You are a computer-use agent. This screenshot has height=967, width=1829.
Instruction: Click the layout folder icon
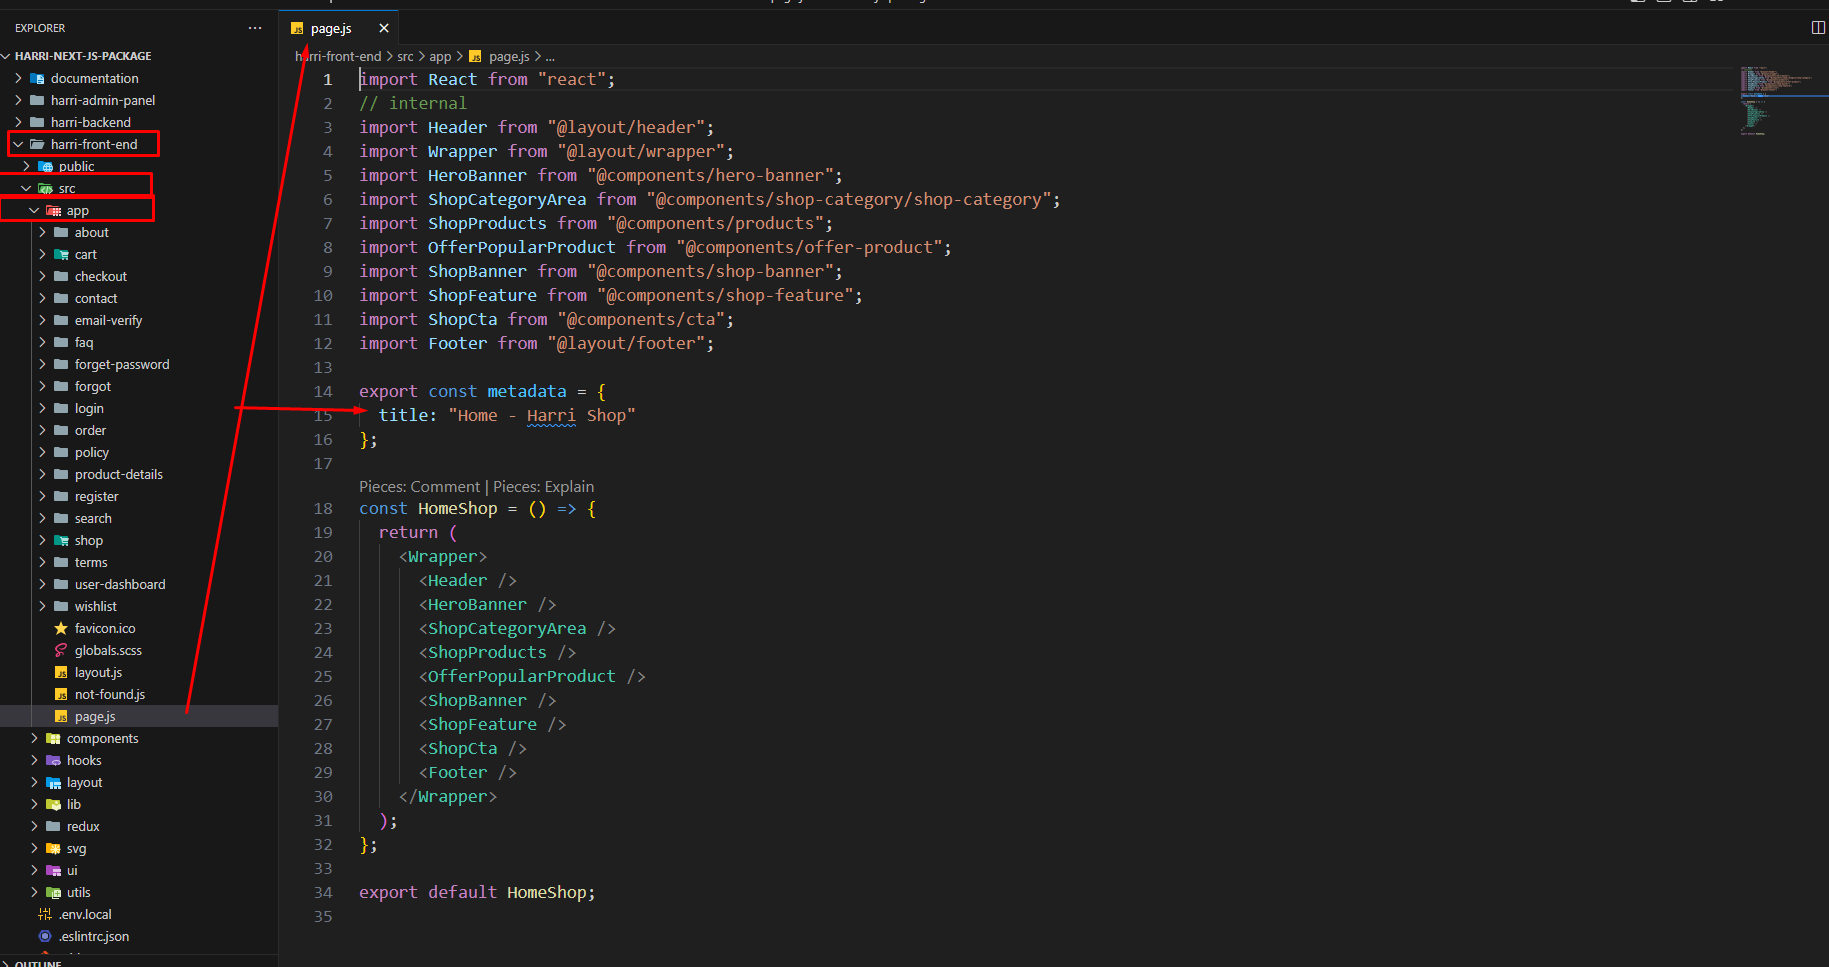tap(53, 782)
